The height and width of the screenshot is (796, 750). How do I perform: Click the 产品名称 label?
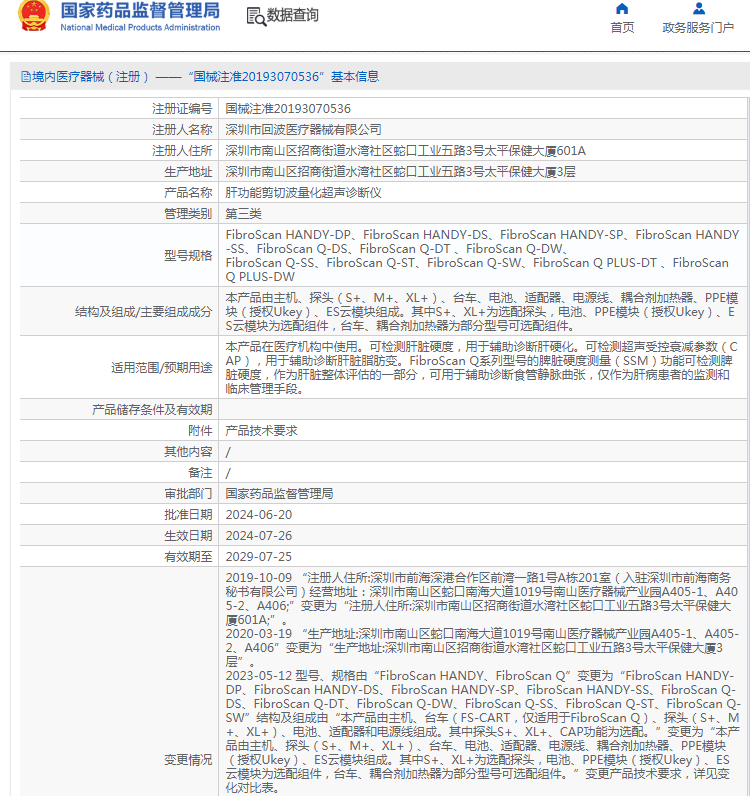pyautogui.click(x=188, y=193)
